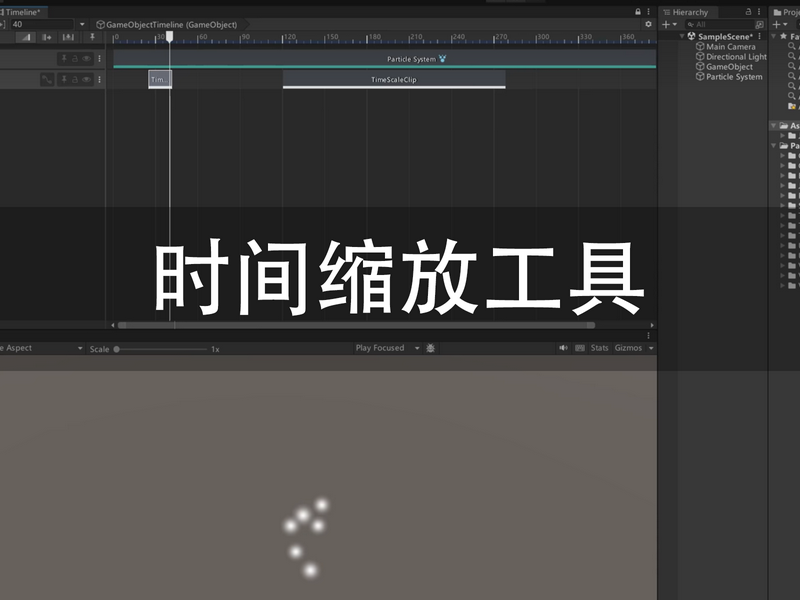The width and height of the screenshot is (800, 600).
Task: Click the frame number field showing 40
Action: pos(42,24)
